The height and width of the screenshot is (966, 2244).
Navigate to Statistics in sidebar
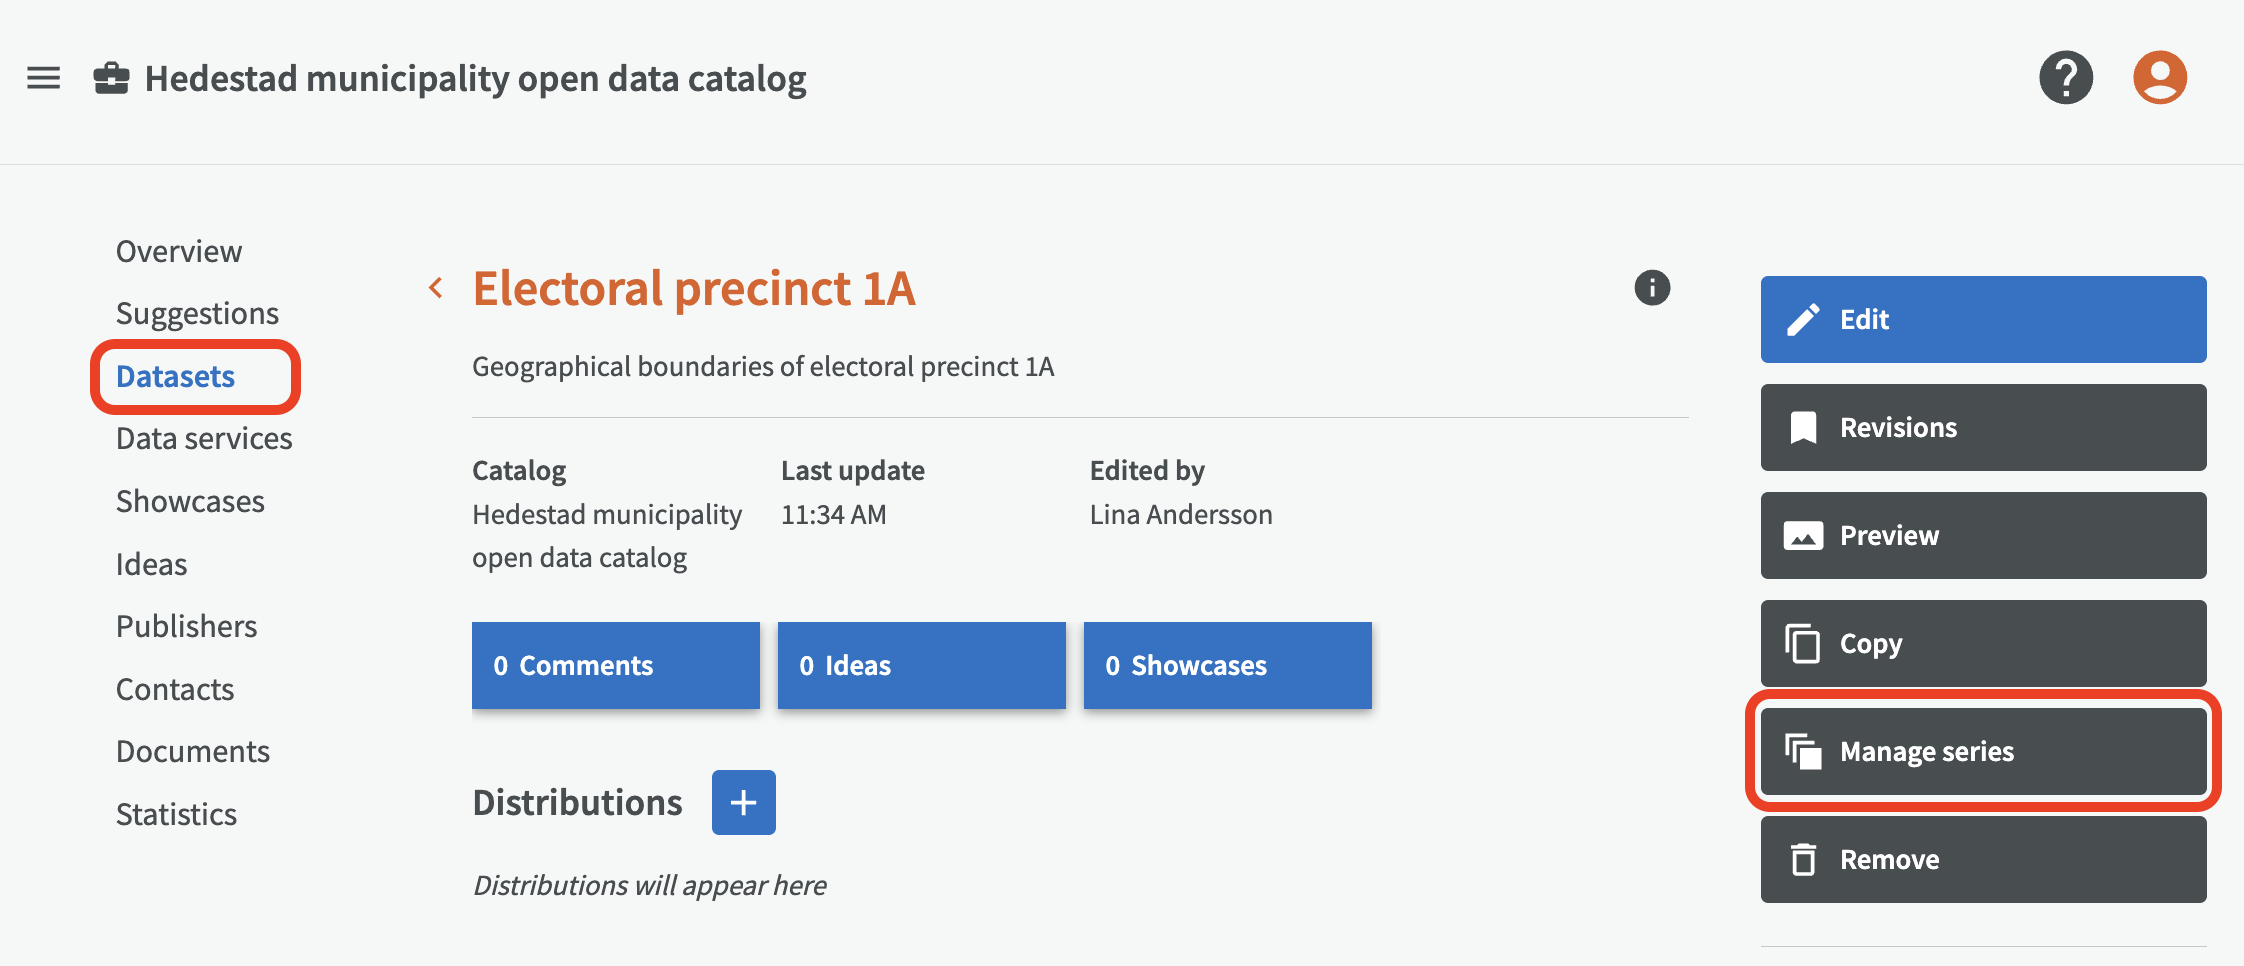tap(176, 814)
